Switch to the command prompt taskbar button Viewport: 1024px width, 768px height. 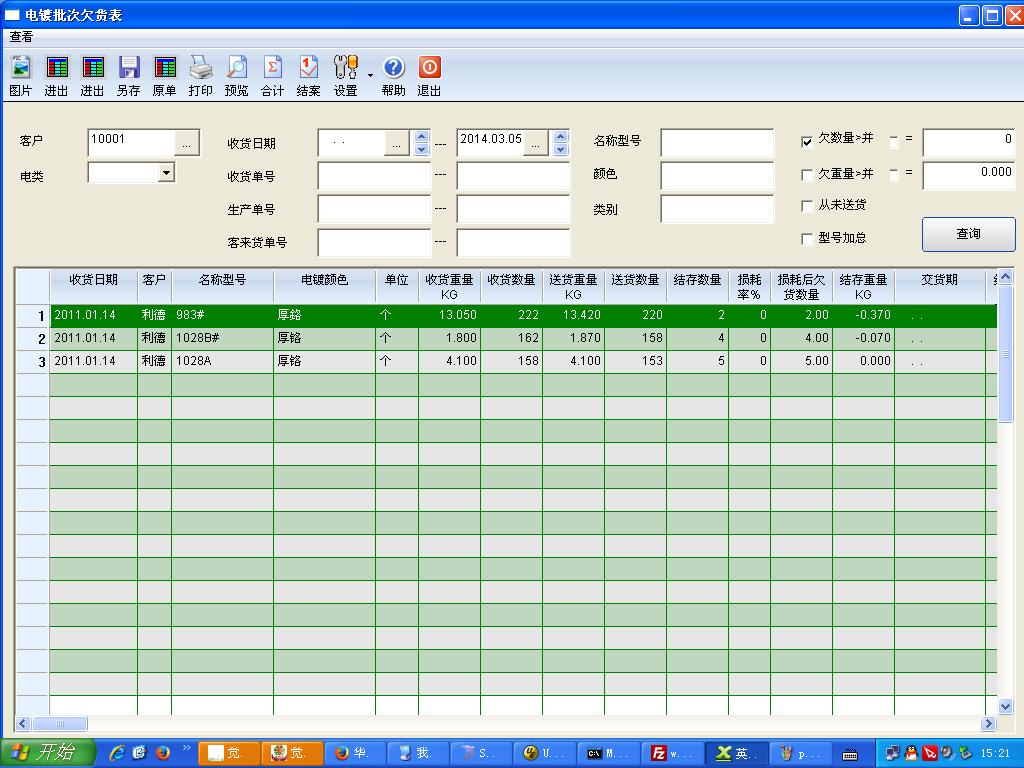tap(609, 753)
